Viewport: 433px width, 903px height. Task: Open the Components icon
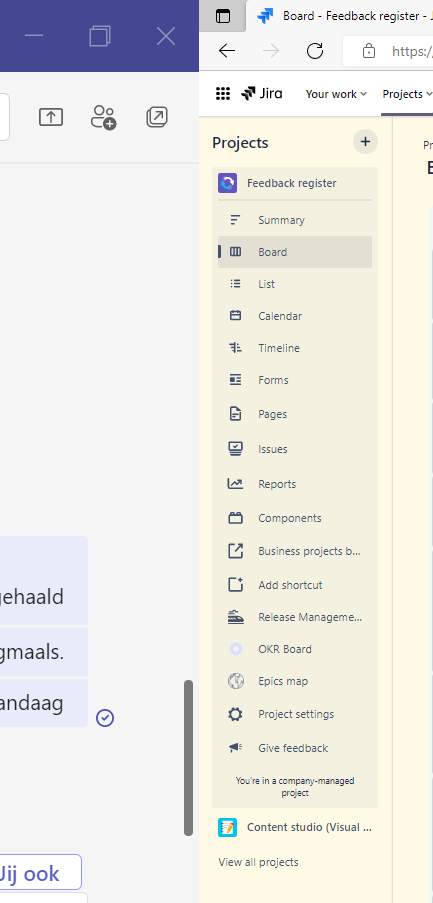click(236, 518)
